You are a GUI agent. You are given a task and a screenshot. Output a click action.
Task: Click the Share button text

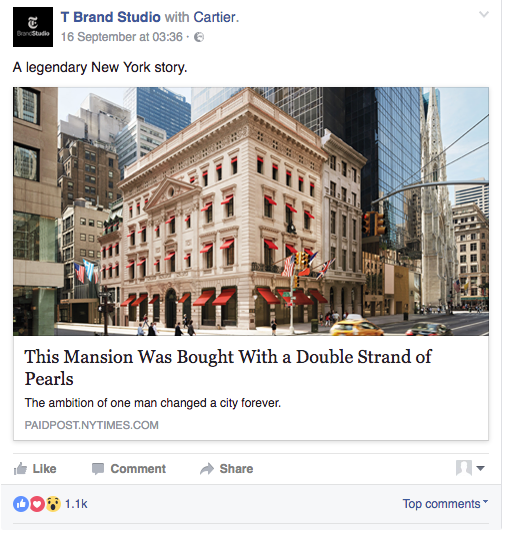click(237, 469)
